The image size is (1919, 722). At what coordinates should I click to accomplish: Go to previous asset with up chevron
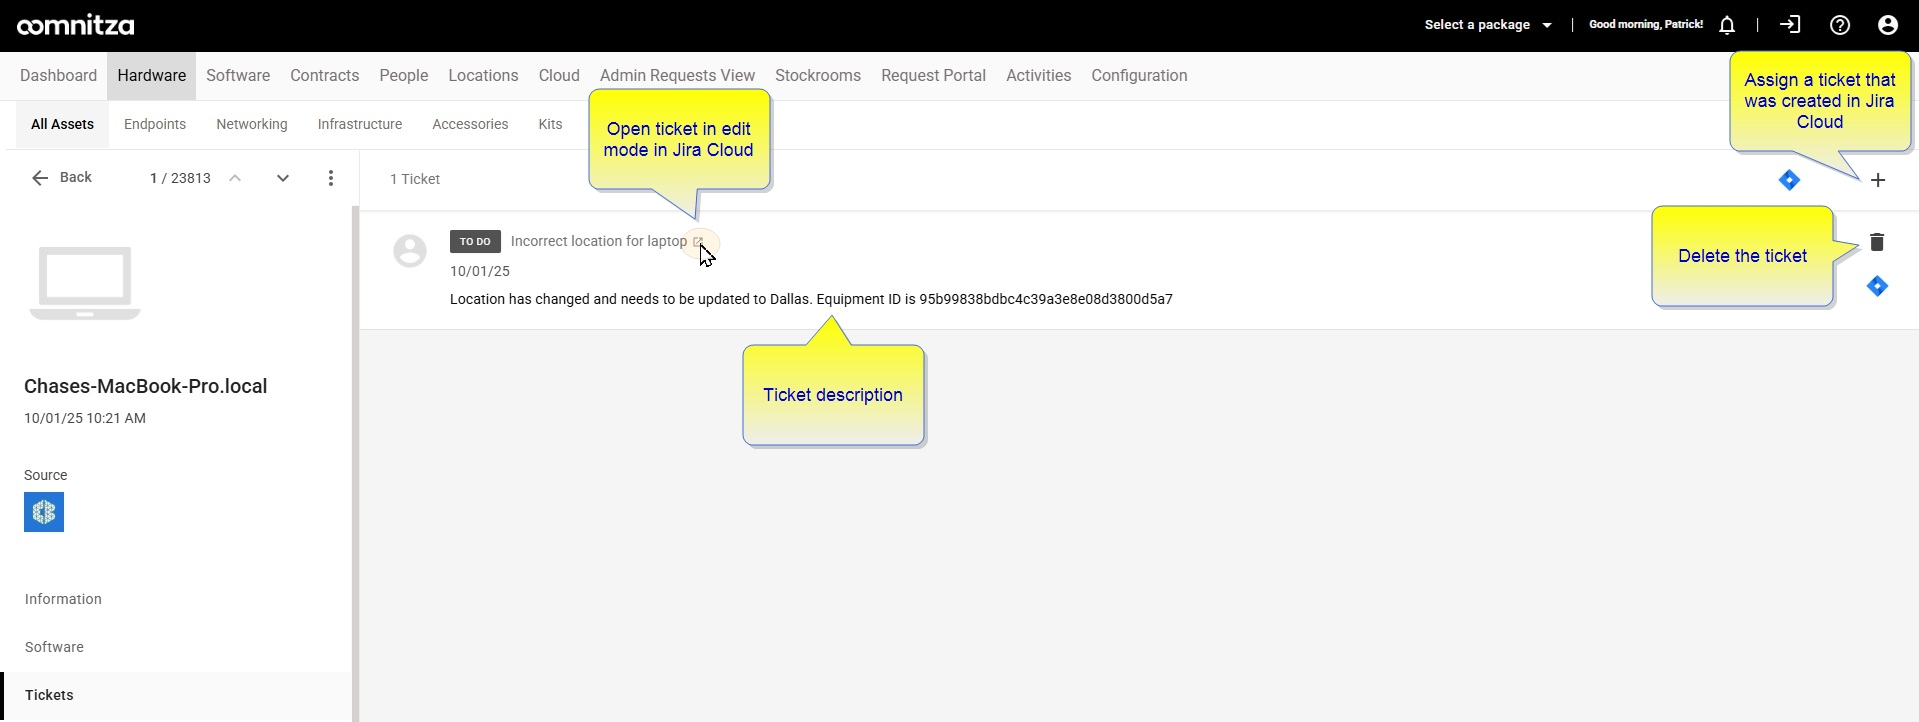click(235, 178)
